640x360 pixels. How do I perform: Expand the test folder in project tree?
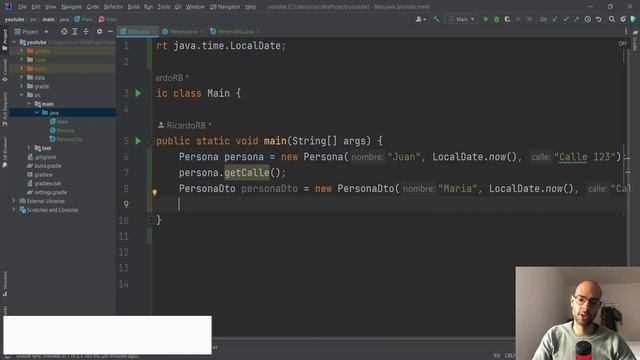click(29, 148)
